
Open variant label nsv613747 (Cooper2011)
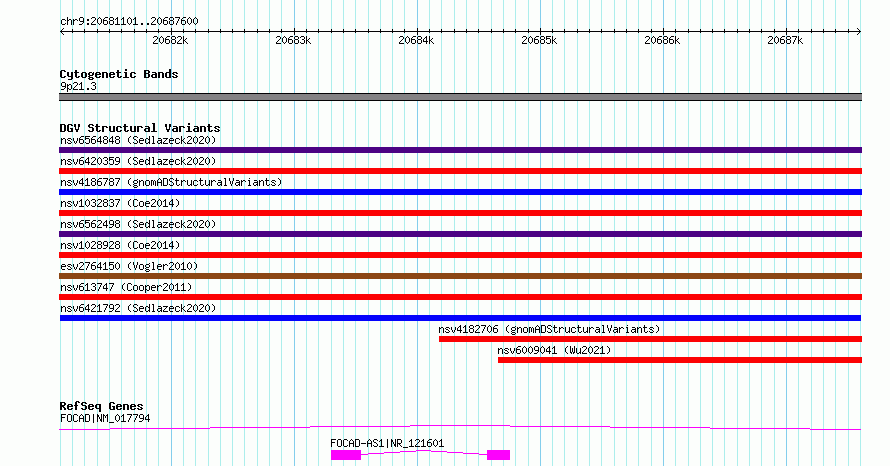coord(126,287)
